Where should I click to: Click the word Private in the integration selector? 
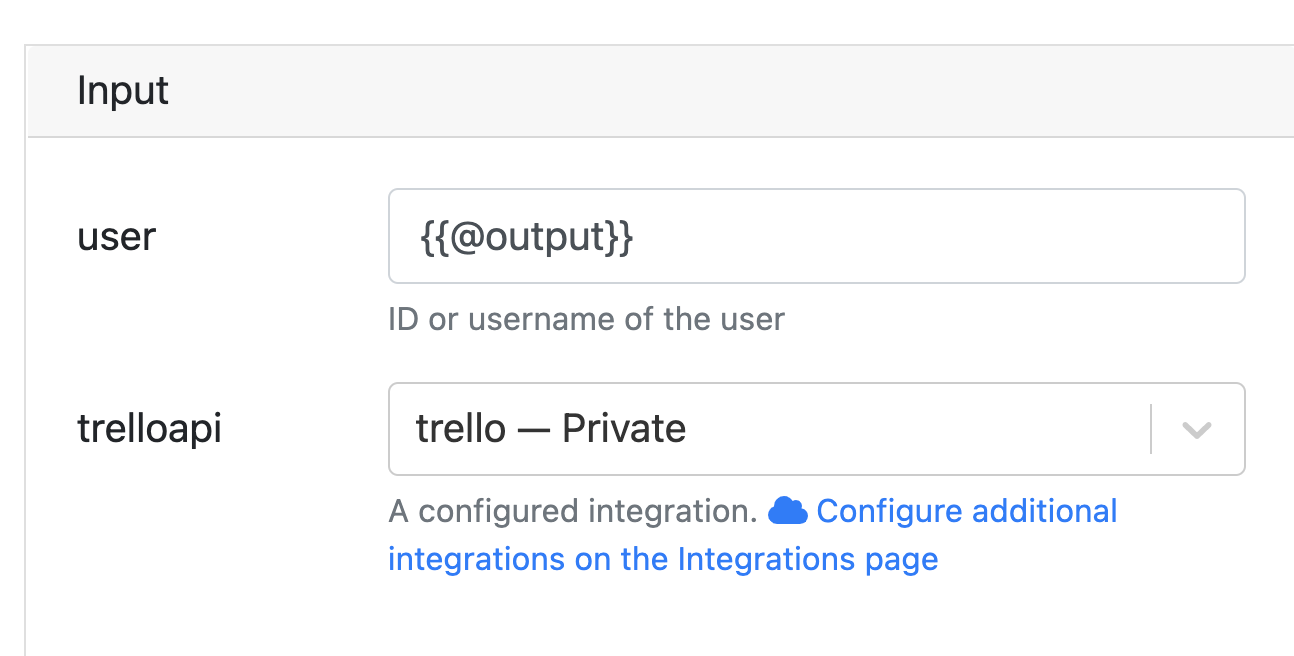tap(628, 428)
